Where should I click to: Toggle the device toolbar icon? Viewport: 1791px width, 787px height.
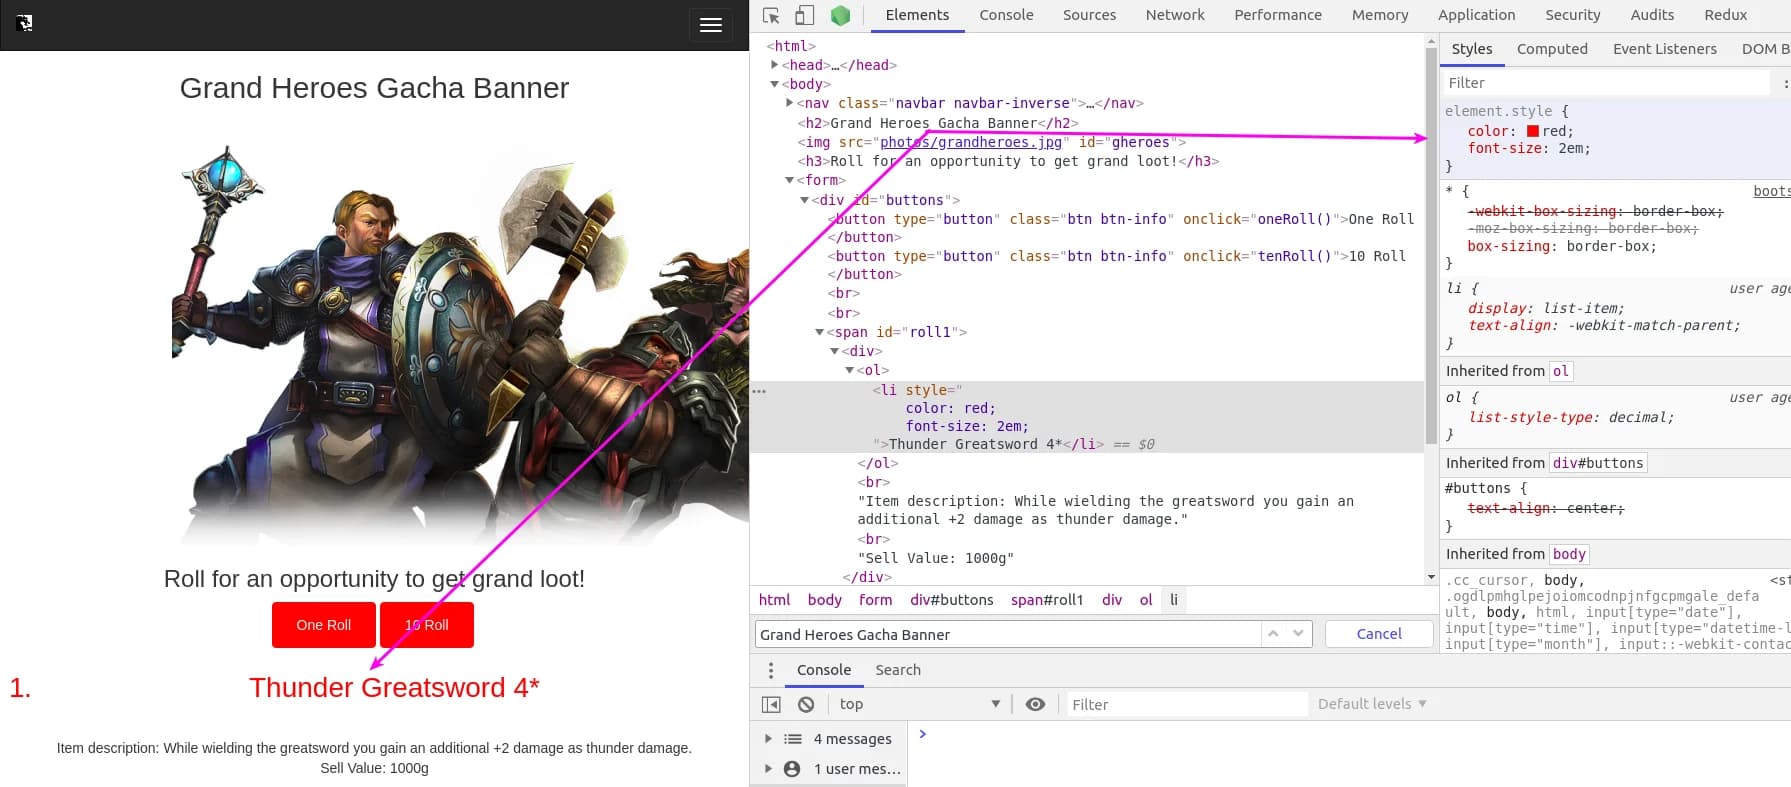pyautogui.click(x=804, y=15)
